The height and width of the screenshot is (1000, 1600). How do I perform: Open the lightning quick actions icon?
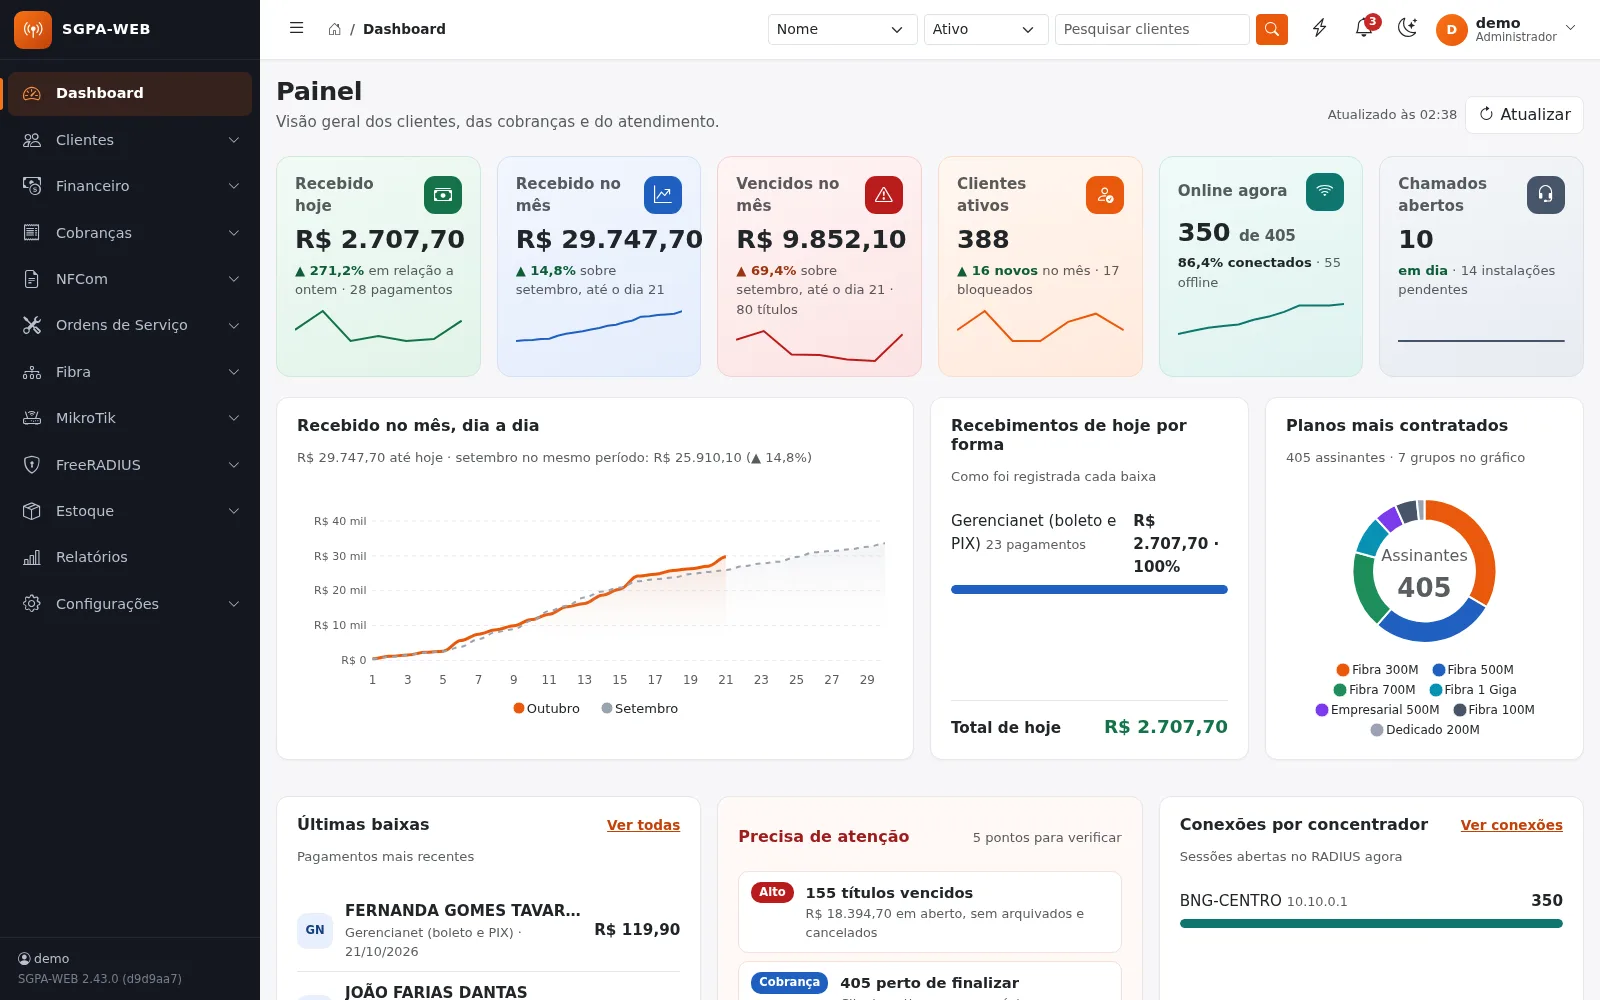pos(1320,29)
